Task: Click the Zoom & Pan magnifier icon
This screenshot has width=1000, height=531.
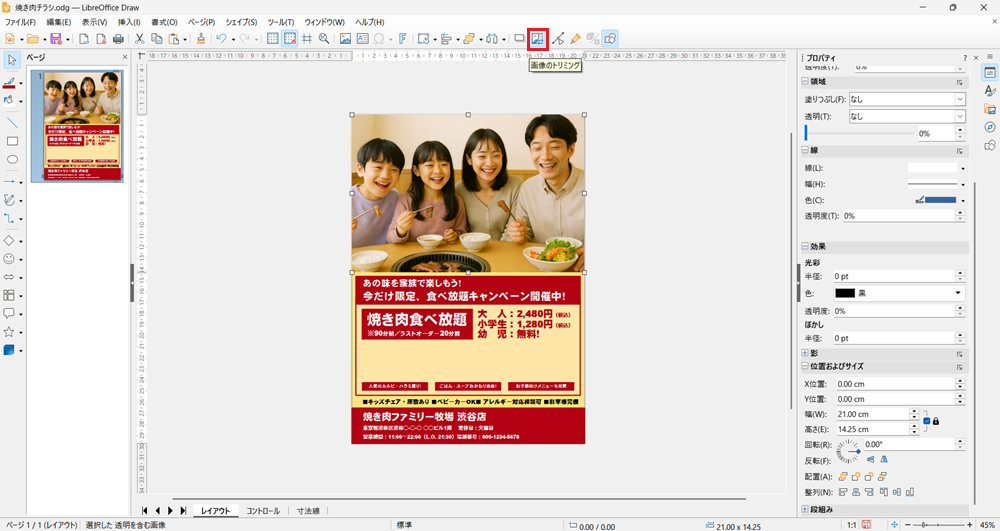Action: tap(324, 39)
